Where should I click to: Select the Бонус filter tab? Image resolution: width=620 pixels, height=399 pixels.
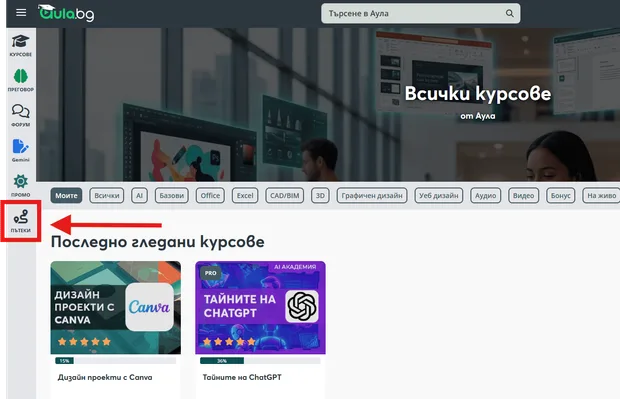coord(560,195)
